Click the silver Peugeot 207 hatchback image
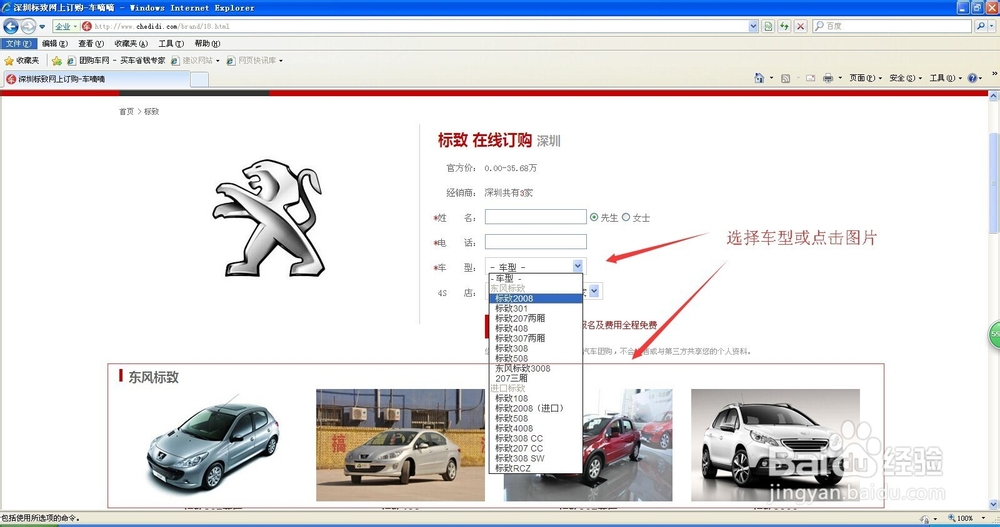 pos(213,445)
